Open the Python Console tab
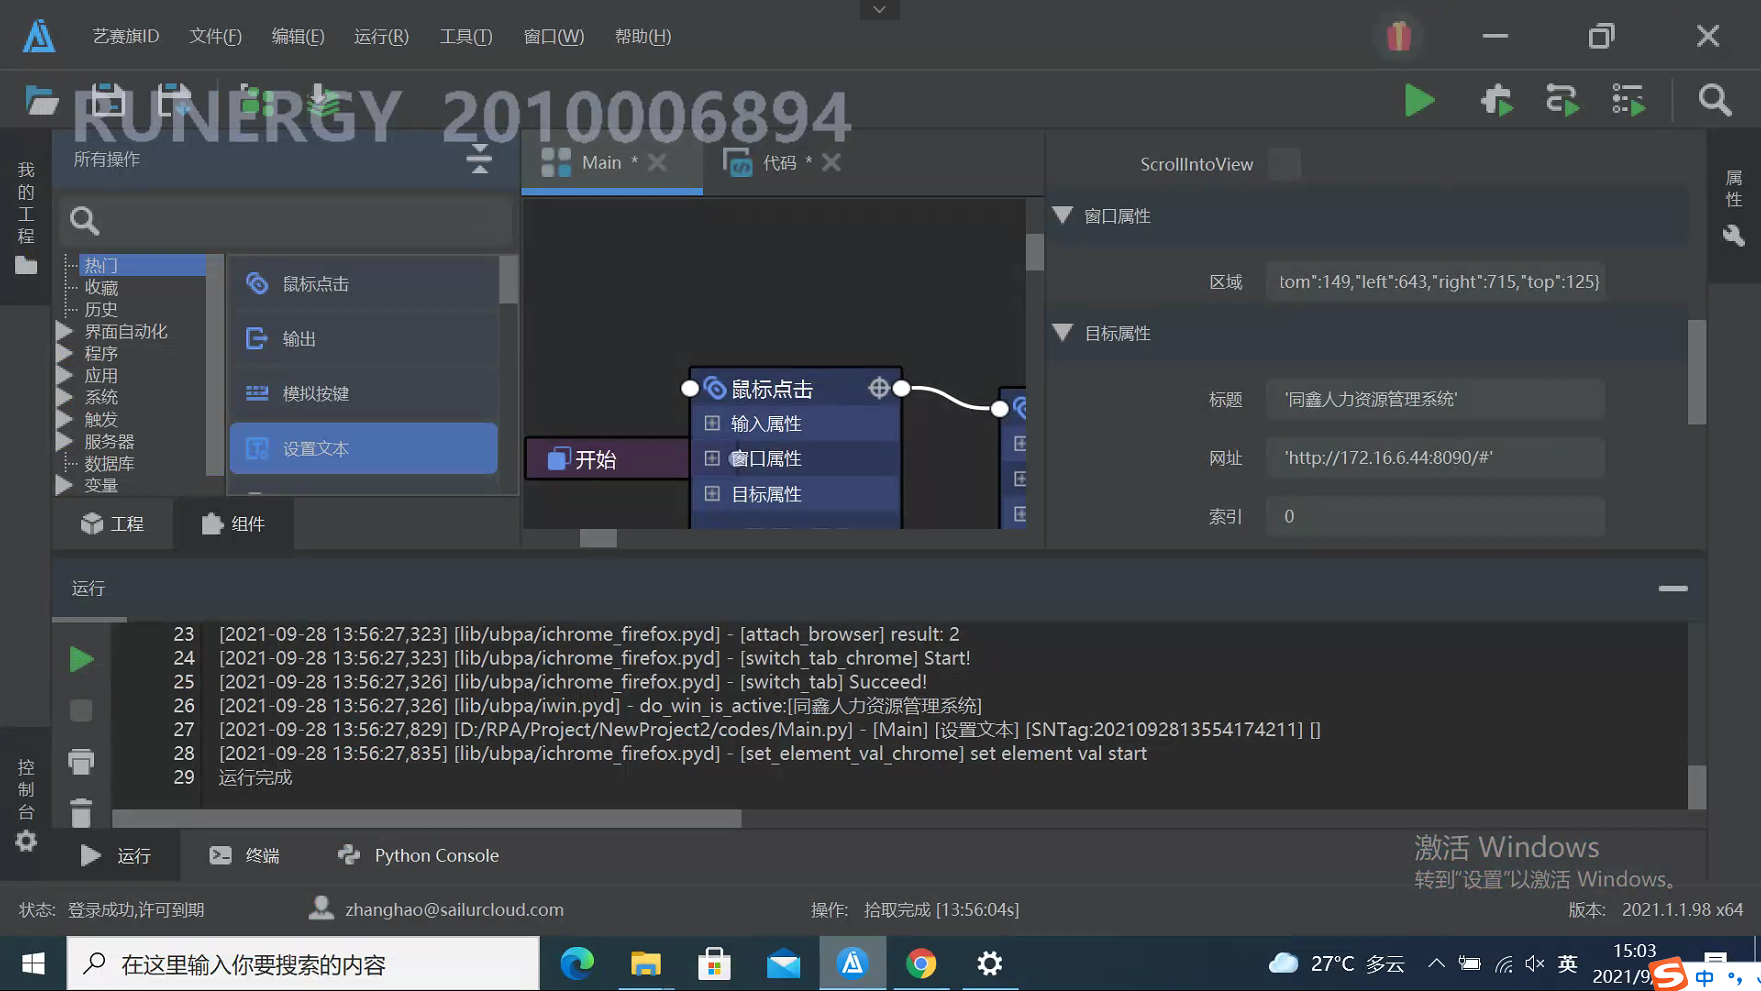 419,855
